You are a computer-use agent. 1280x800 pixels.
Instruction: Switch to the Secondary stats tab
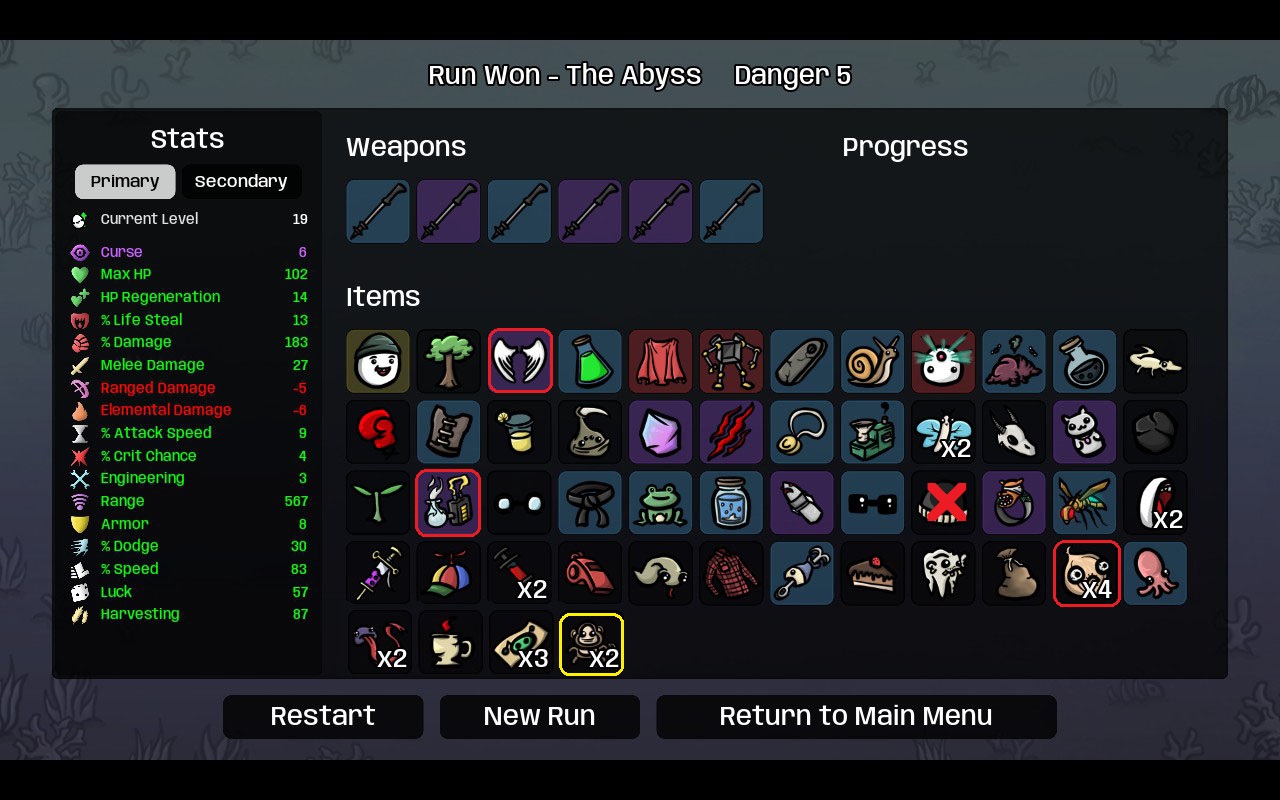point(241,181)
